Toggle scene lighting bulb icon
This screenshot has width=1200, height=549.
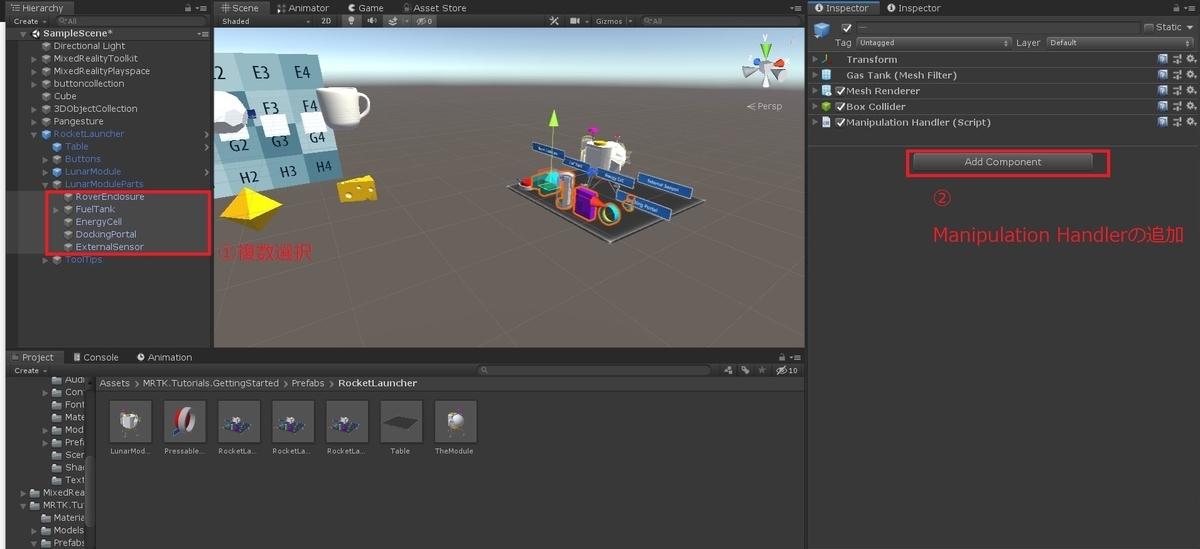tap(352, 20)
